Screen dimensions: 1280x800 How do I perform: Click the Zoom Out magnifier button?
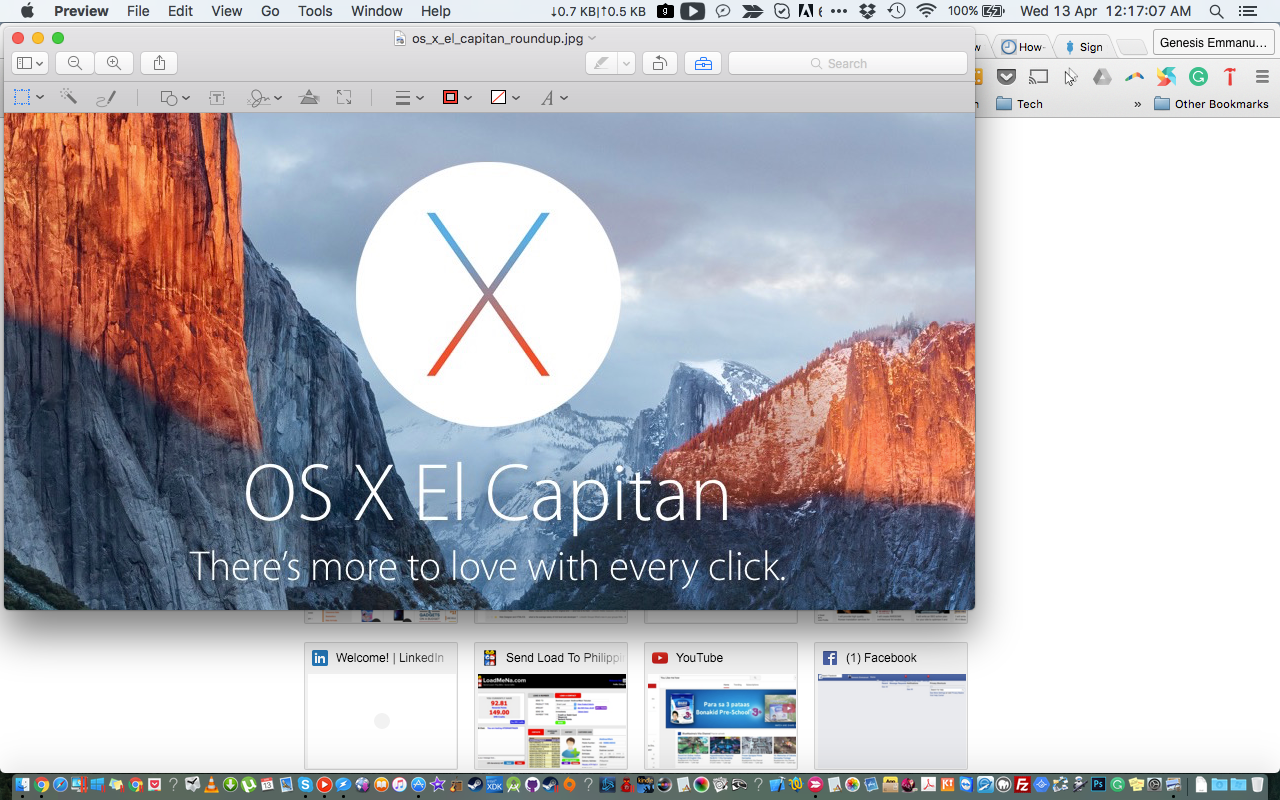(x=75, y=63)
